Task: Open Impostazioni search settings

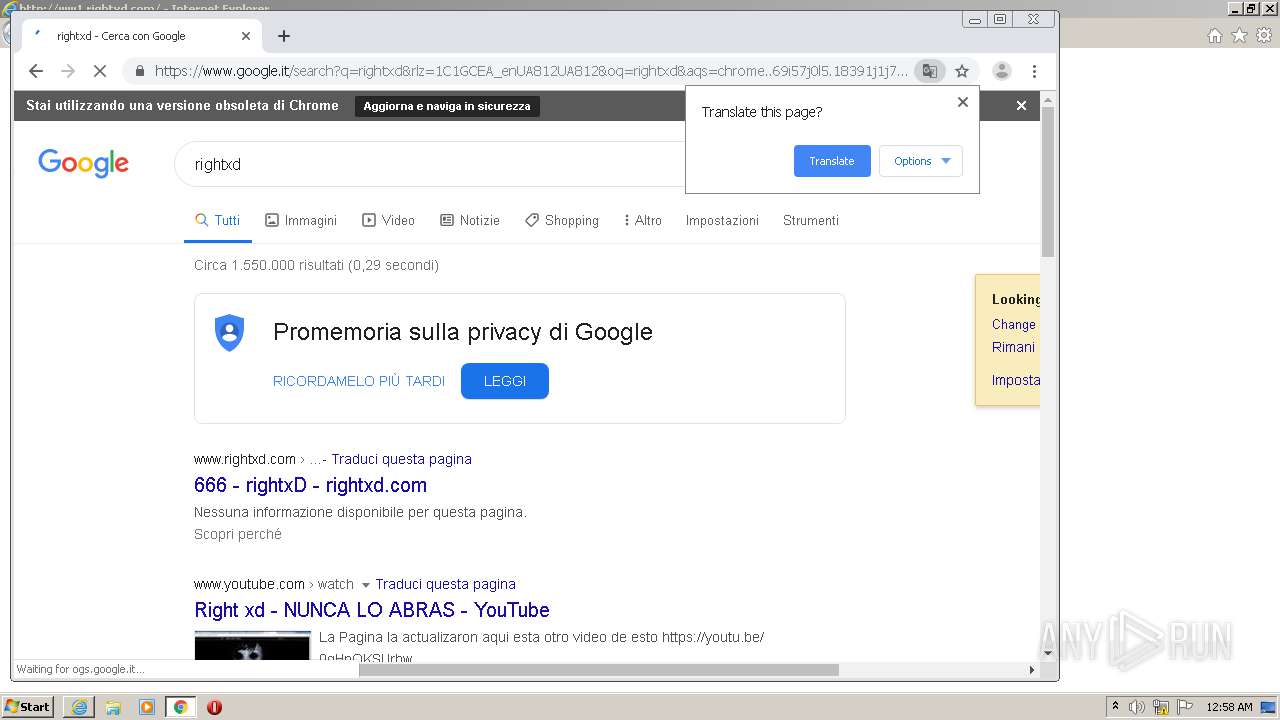Action: coord(722,220)
